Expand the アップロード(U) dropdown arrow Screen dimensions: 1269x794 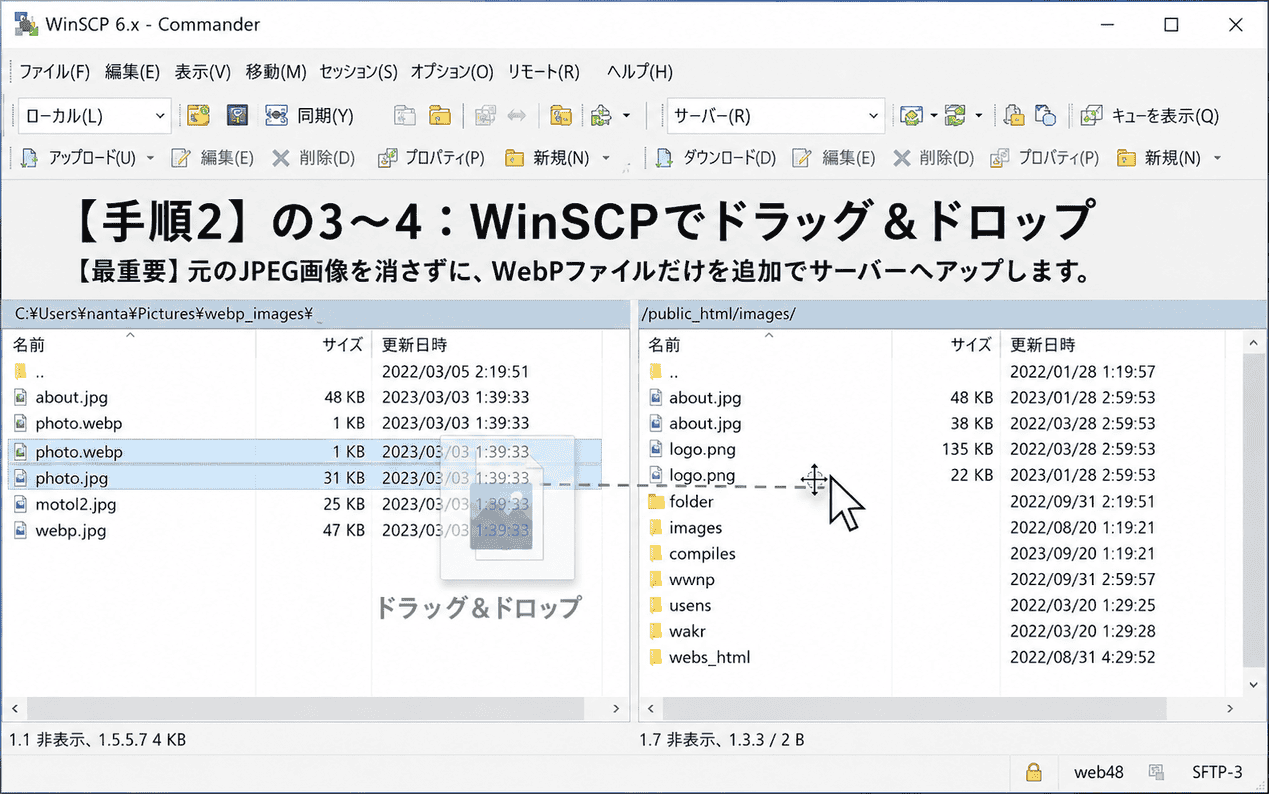click(x=151, y=158)
